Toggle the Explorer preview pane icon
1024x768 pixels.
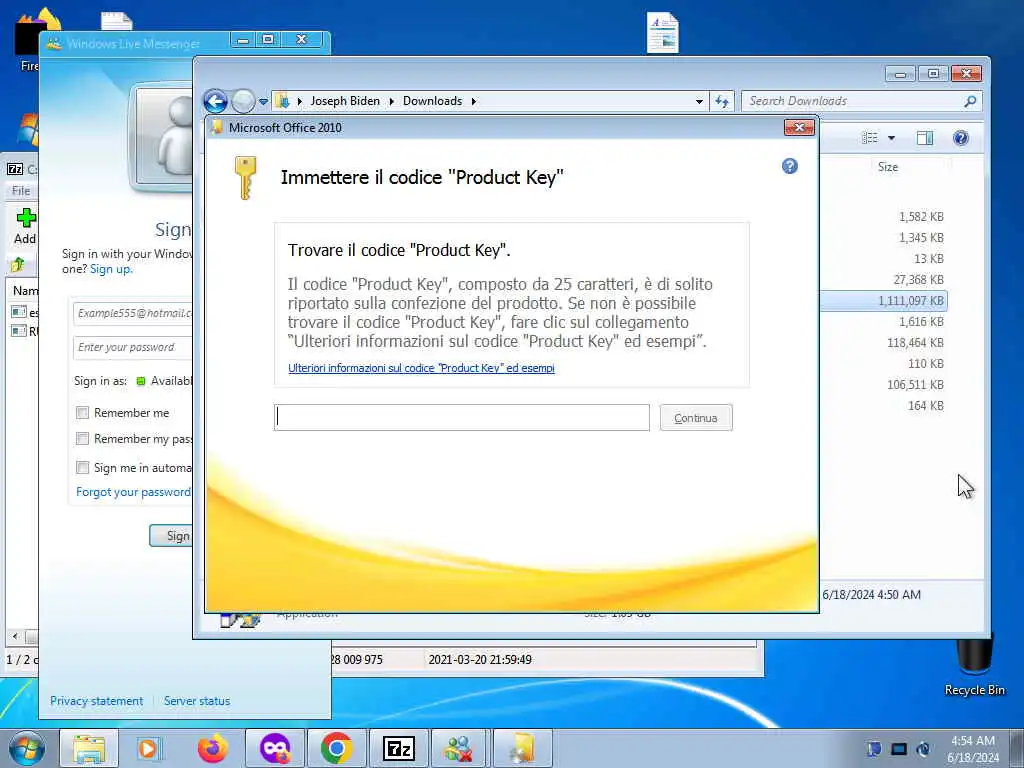[925, 138]
